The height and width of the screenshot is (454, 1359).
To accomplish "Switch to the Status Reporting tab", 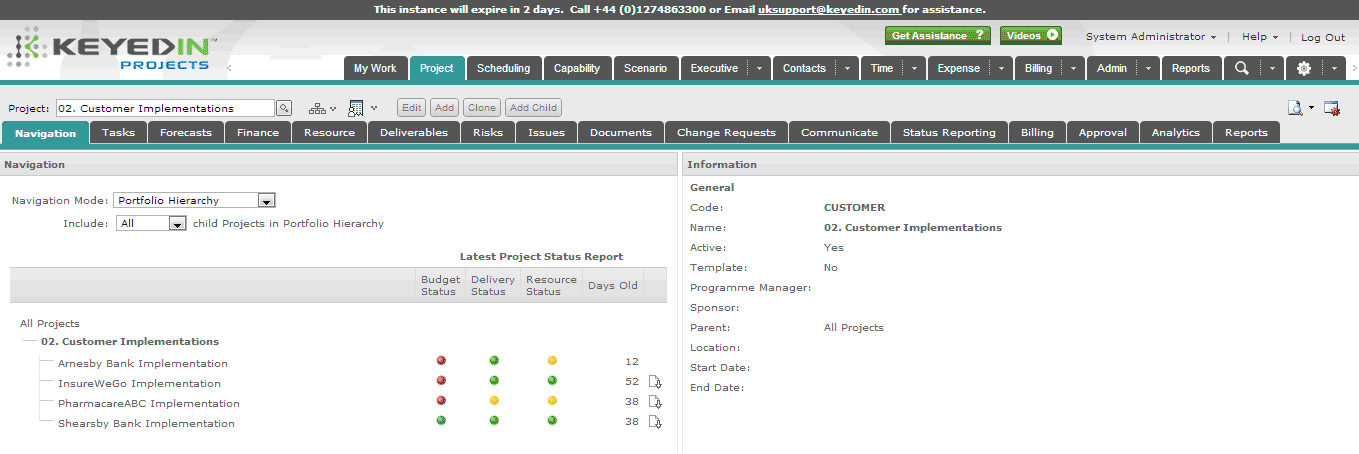I will click(949, 132).
